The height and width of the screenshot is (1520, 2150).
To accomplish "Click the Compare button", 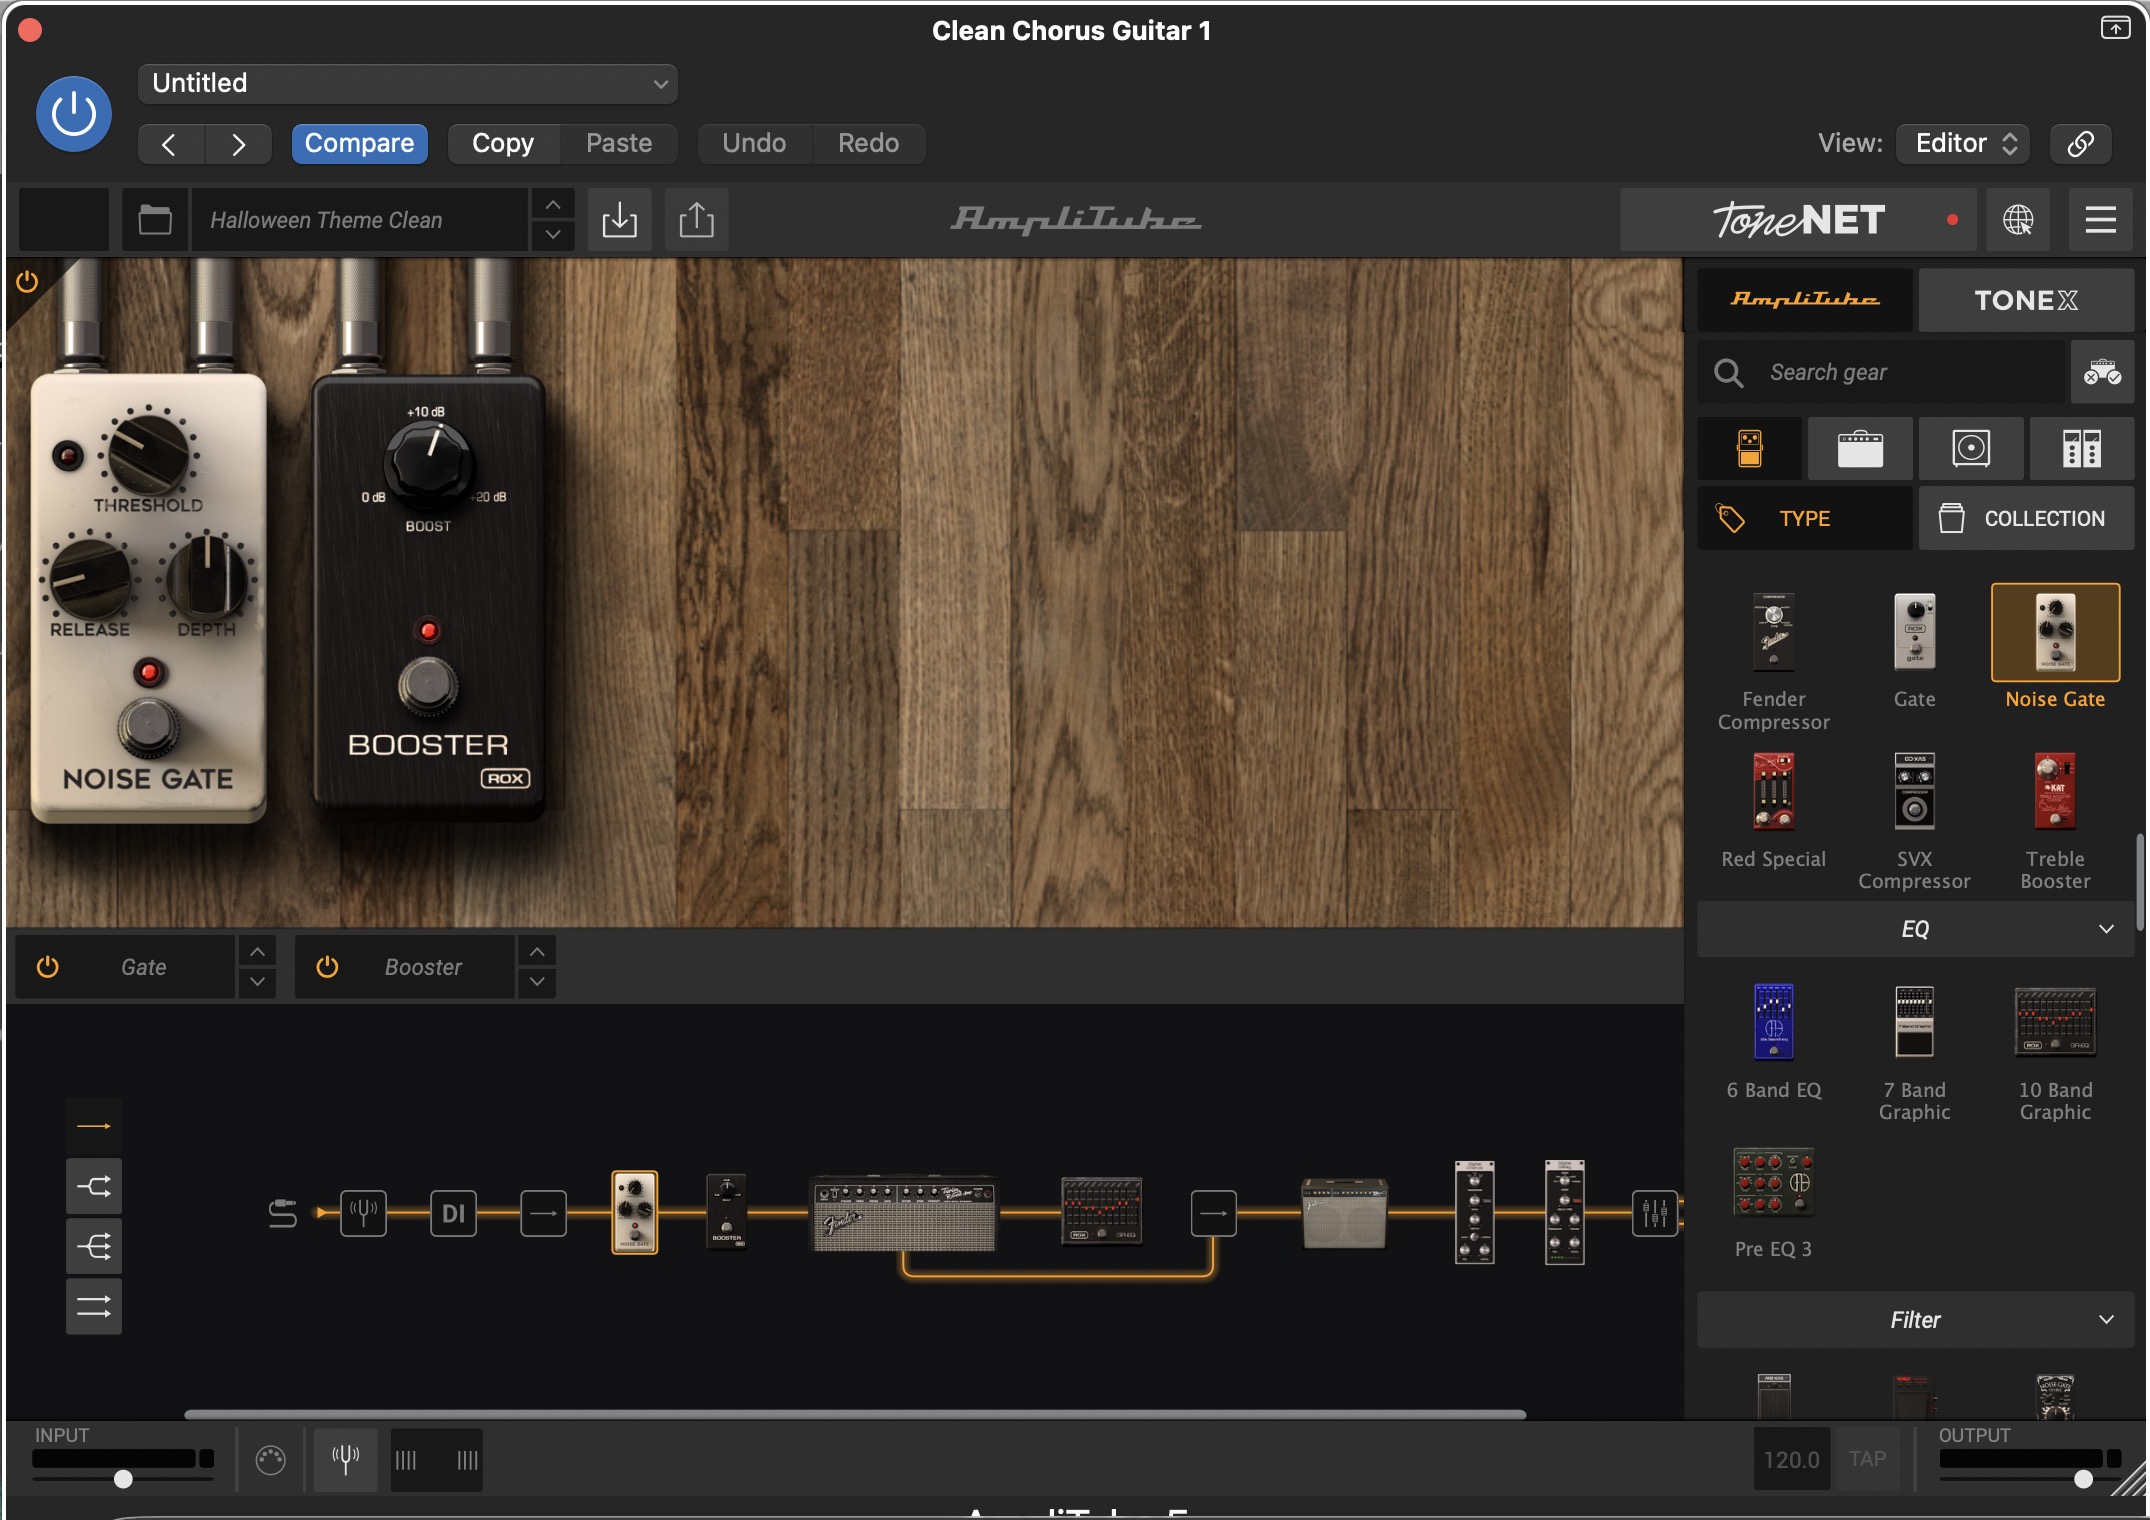I will (359, 143).
